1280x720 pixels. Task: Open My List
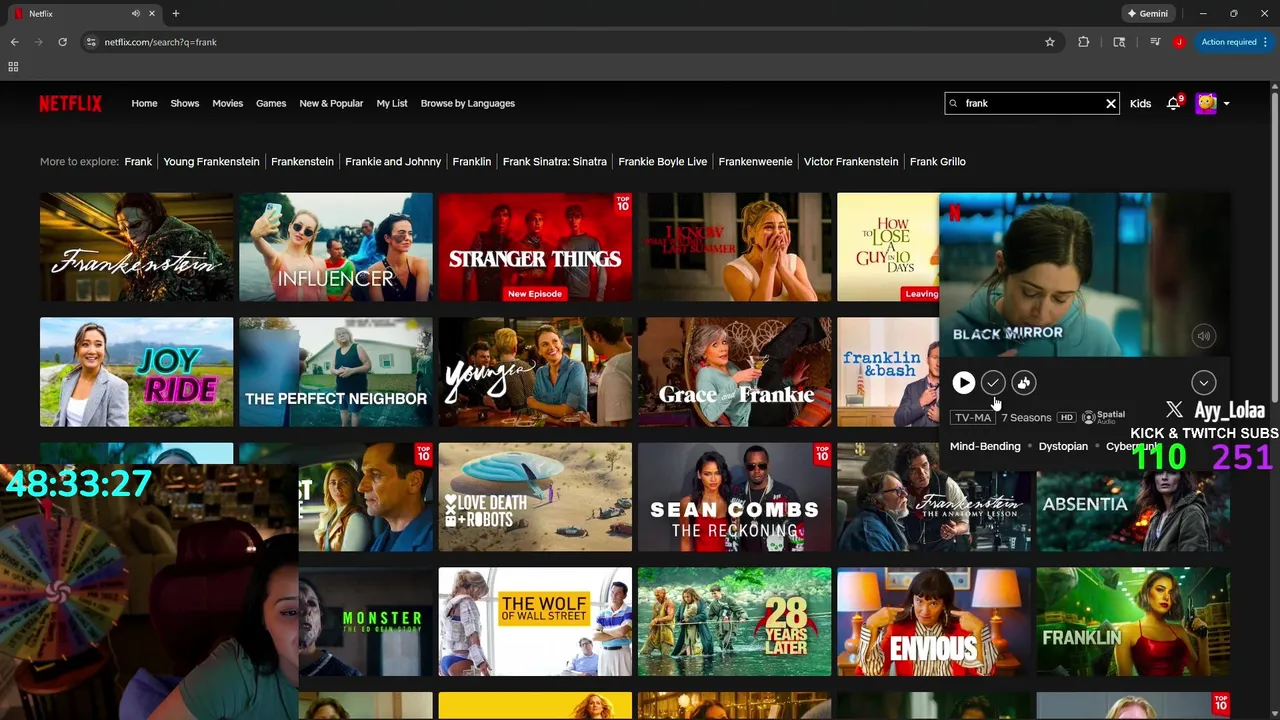point(392,103)
